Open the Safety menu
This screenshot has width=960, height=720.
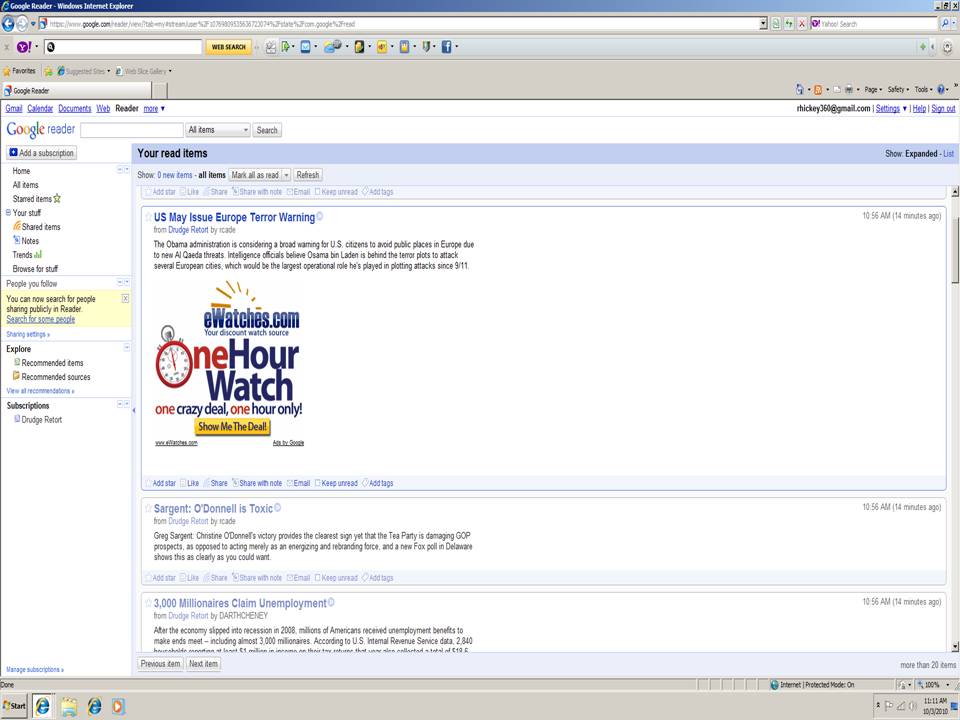898,89
